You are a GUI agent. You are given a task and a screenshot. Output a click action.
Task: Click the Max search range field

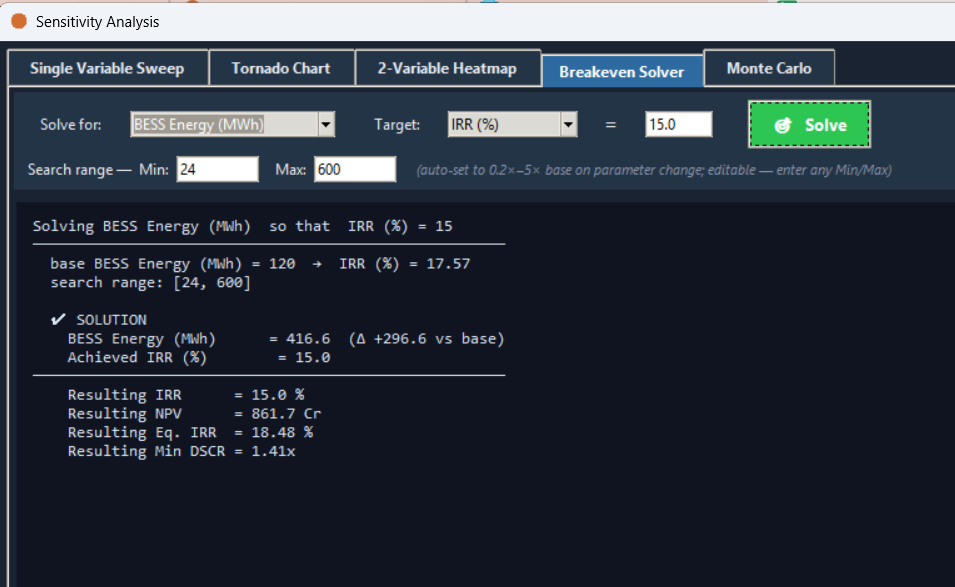coord(355,169)
